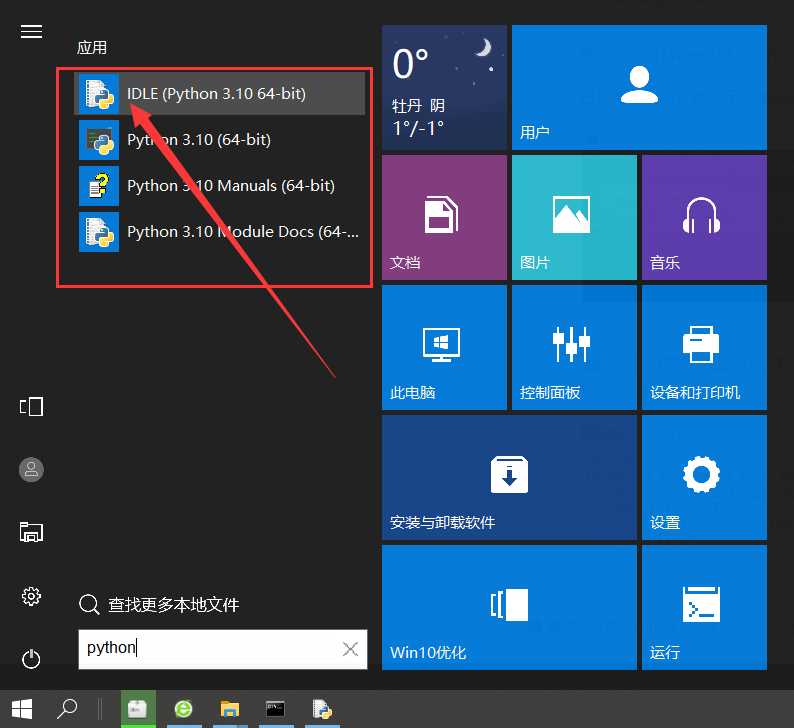Open IDLE (Python 3.10 64-bit) app
This screenshot has width=794, height=728.
[219, 94]
